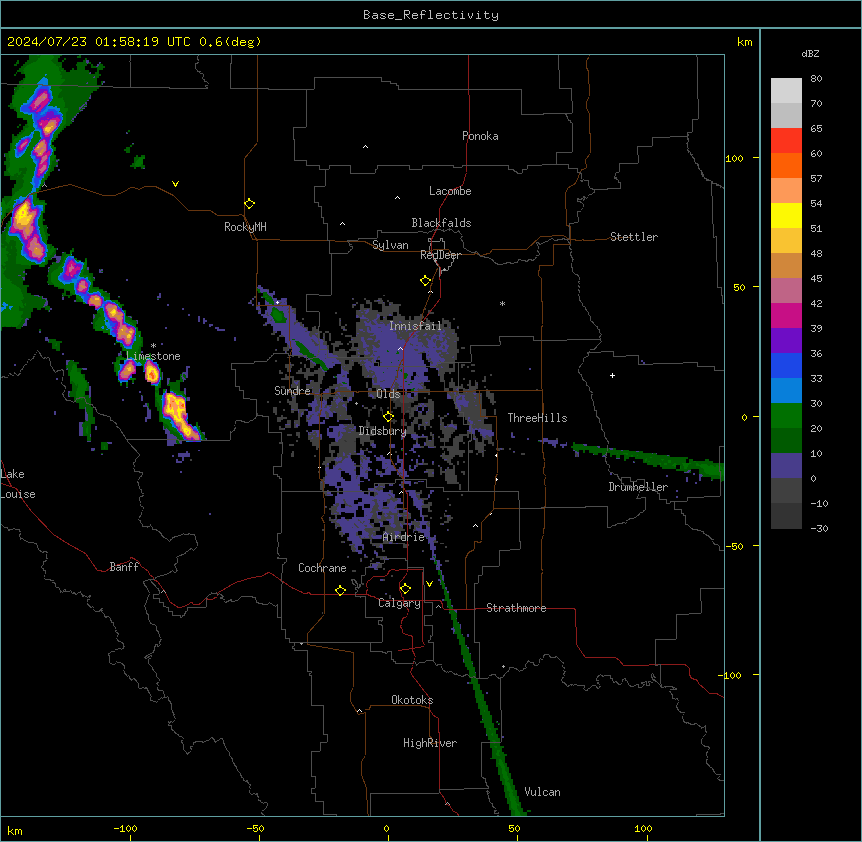The image size is (862, 842).
Task: Click the Limestone label
Action: 153,356
